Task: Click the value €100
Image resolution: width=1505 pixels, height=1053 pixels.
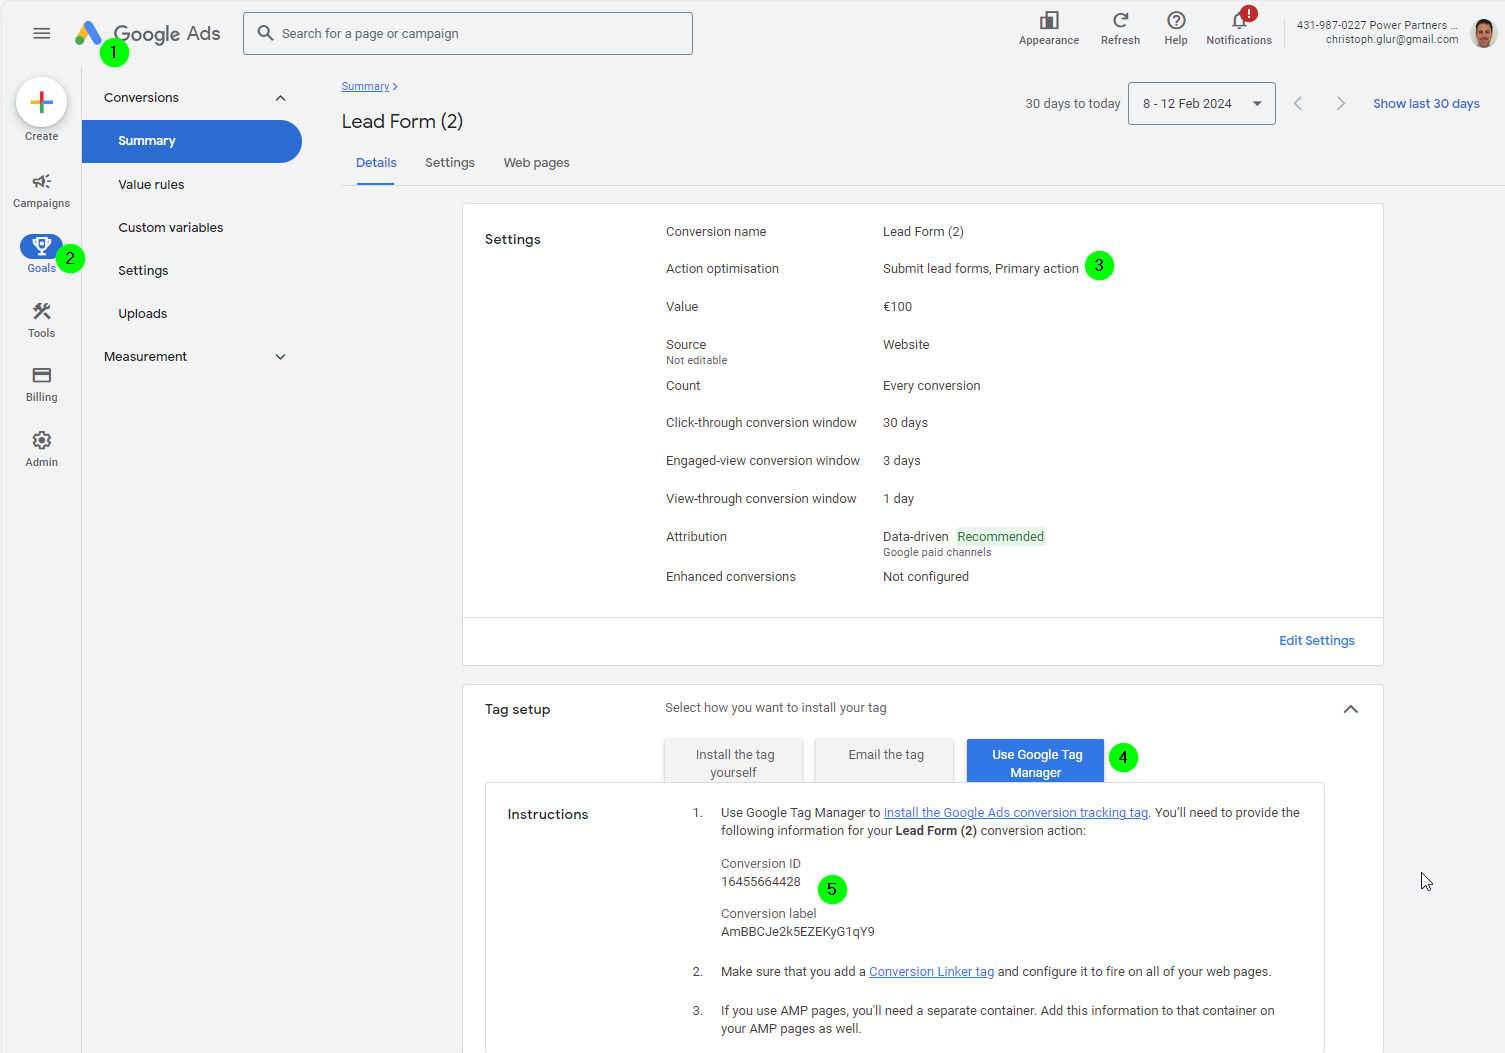Action: click(897, 307)
